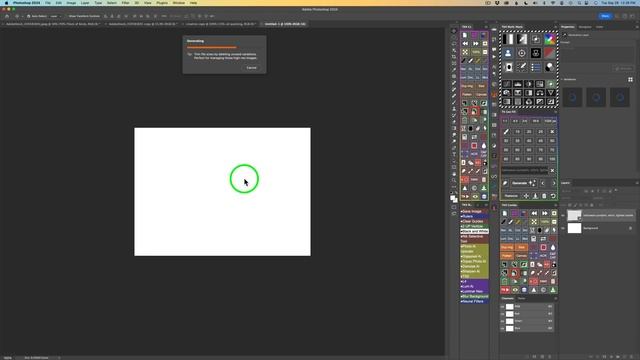Toggle visibility of Red channel
Viewport: 640px width, 360px height.
coord(502,314)
